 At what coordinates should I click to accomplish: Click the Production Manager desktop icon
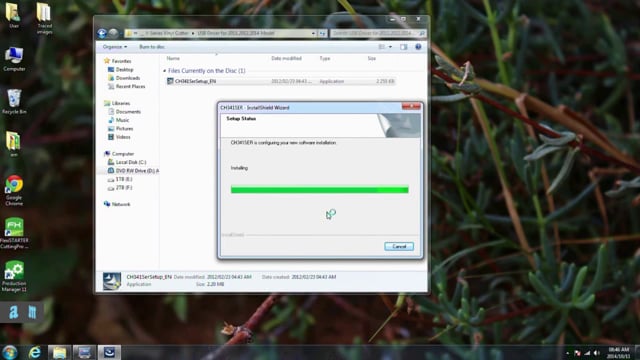coord(14,276)
